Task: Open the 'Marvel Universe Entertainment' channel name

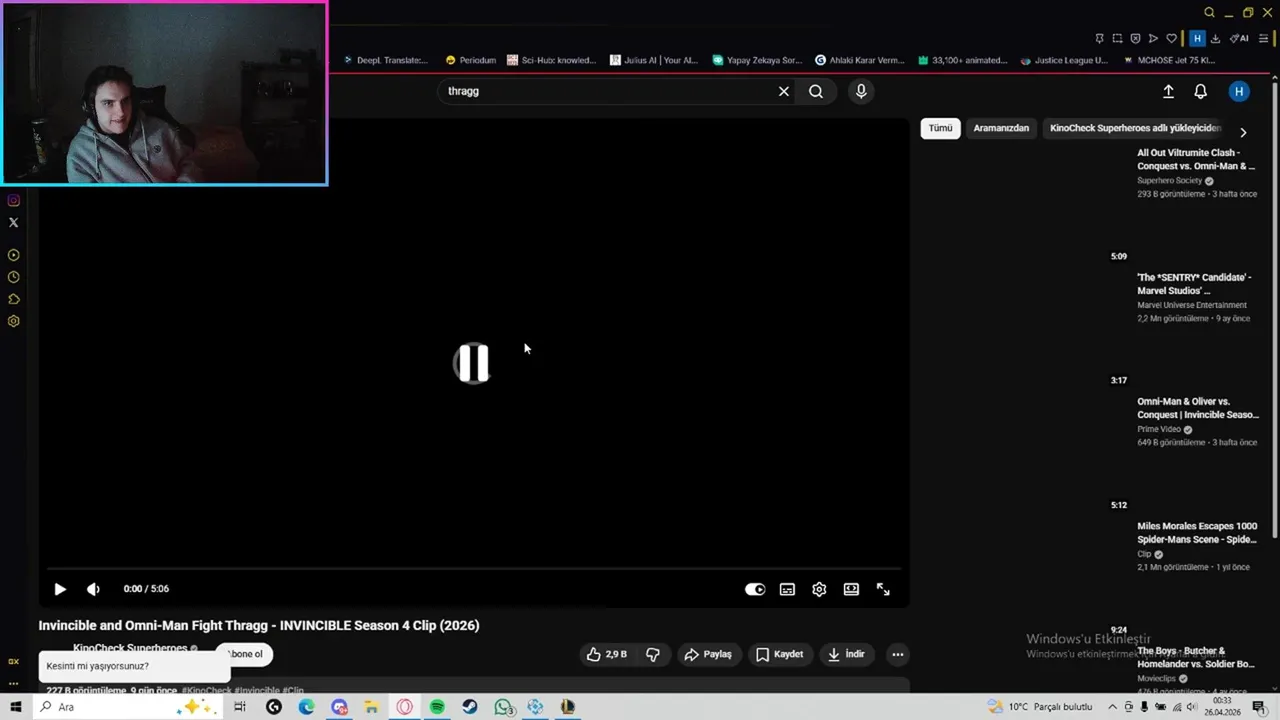Action: (x=1192, y=305)
